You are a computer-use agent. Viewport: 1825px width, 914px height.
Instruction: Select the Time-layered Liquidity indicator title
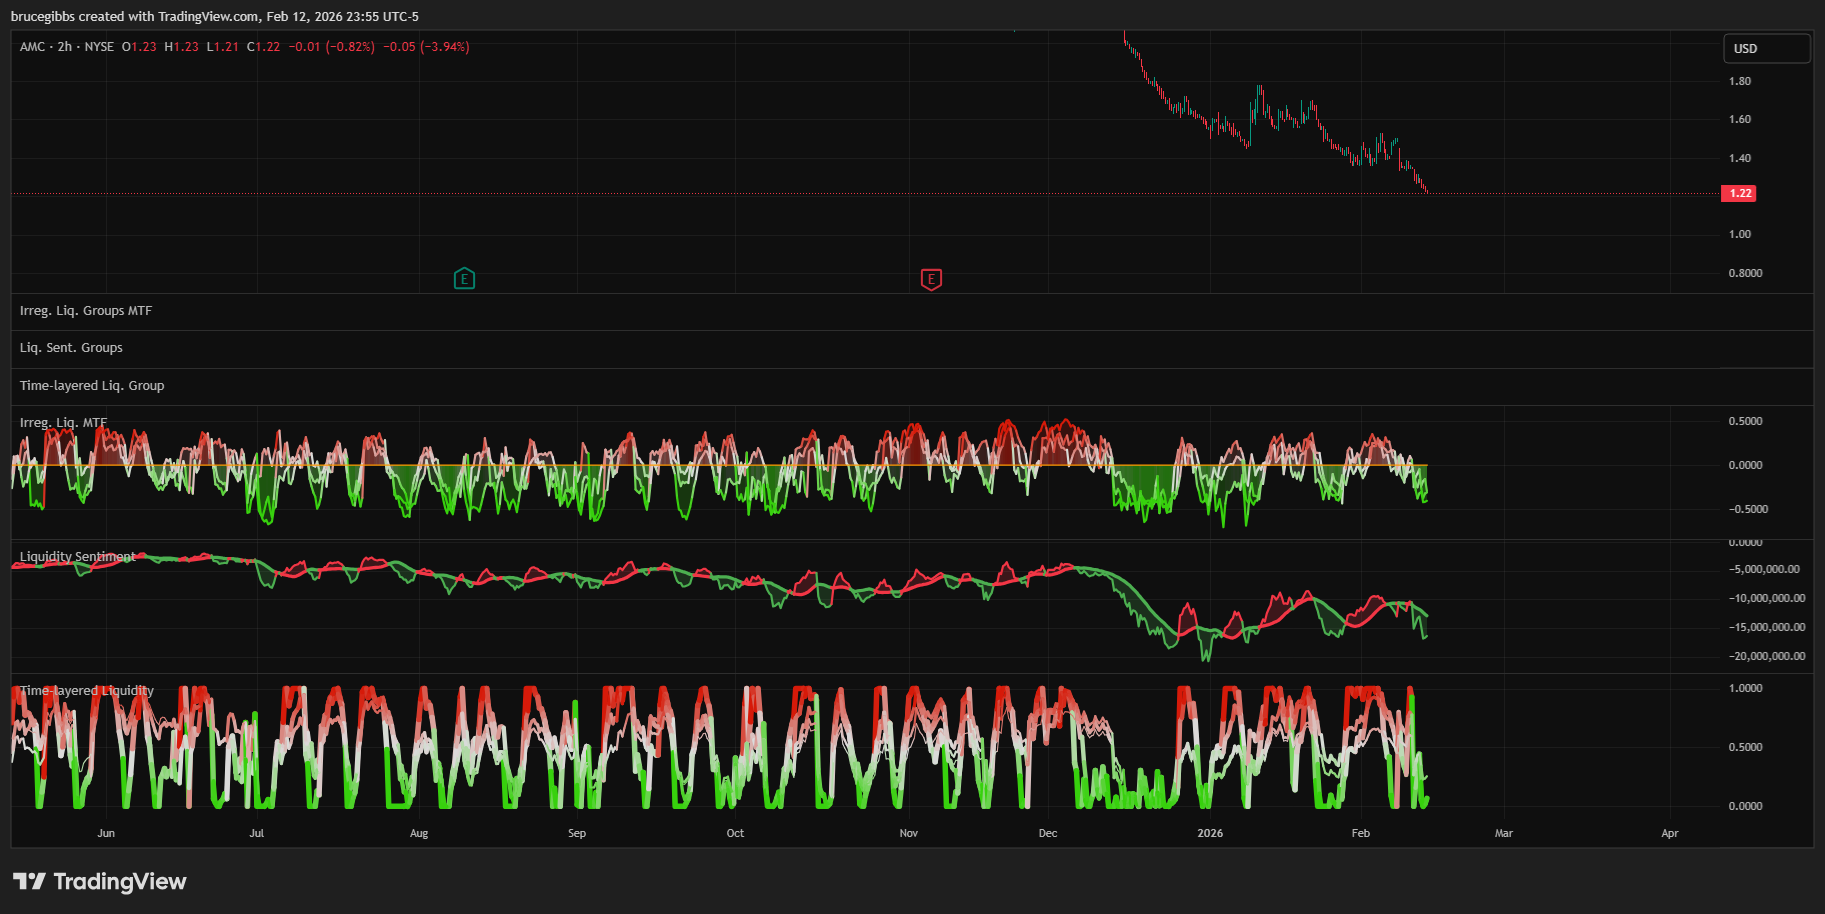click(87, 691)
